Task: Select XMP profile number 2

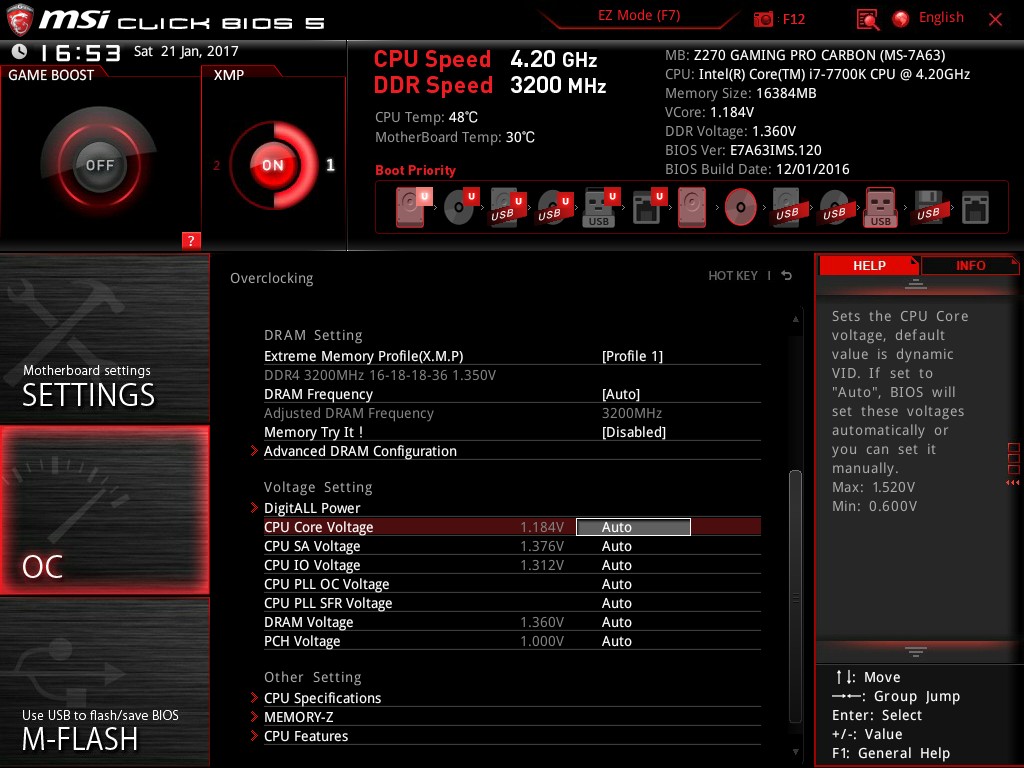Action: click(x=217, y=165)
